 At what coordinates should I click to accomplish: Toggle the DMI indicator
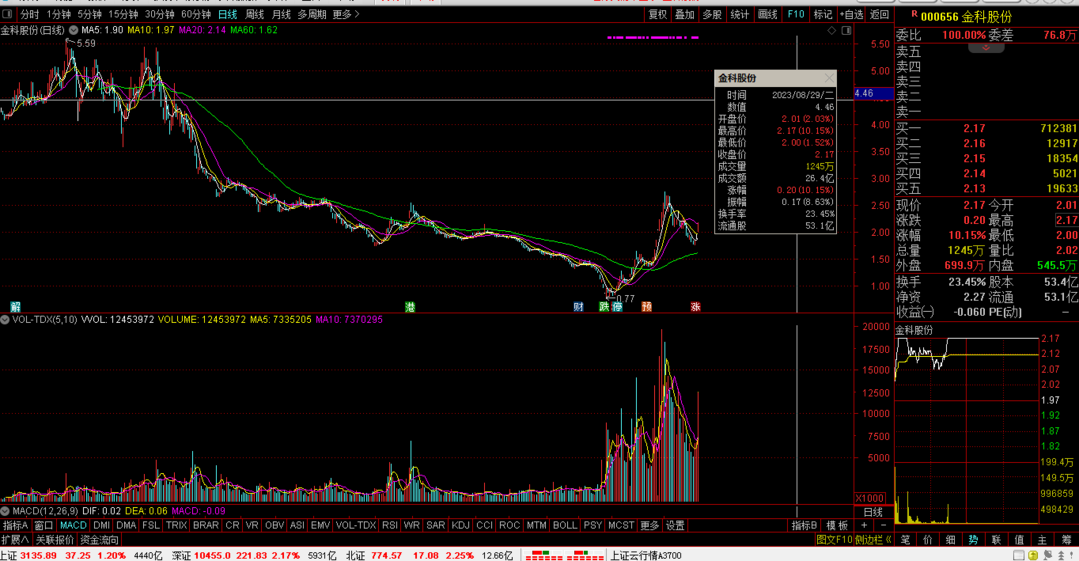(101, 525)
